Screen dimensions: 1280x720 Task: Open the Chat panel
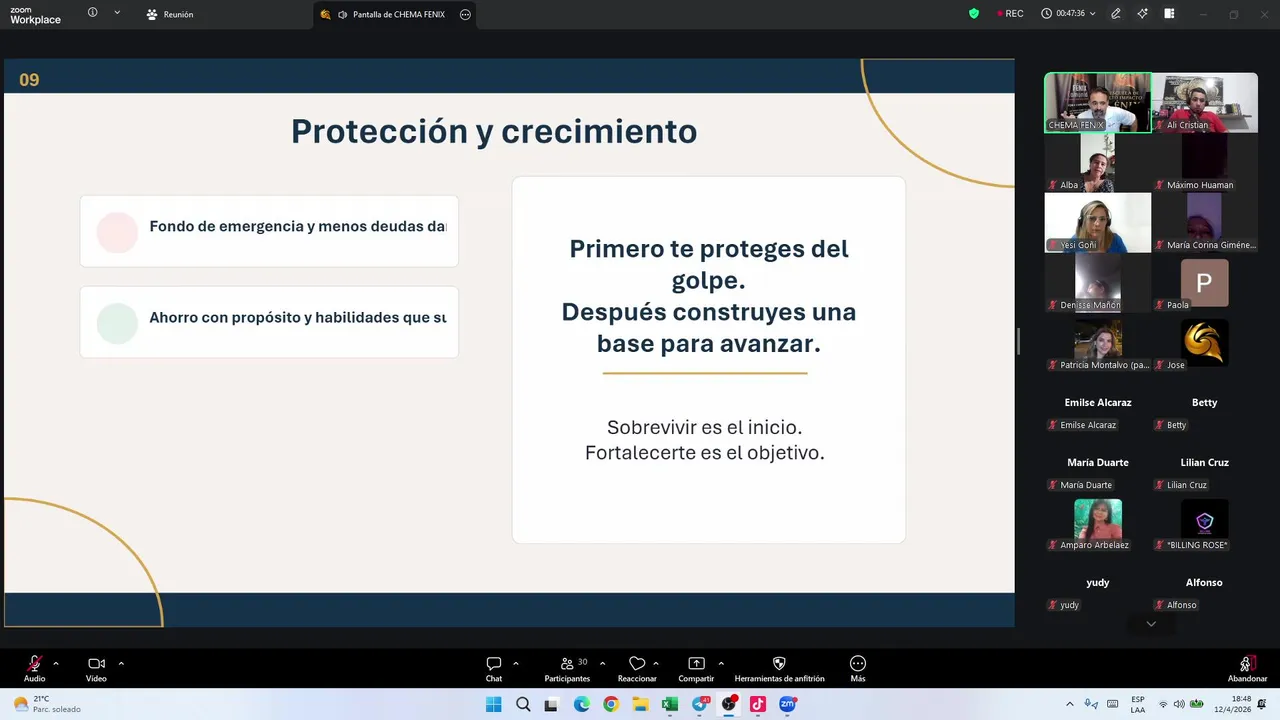(494, 668)
